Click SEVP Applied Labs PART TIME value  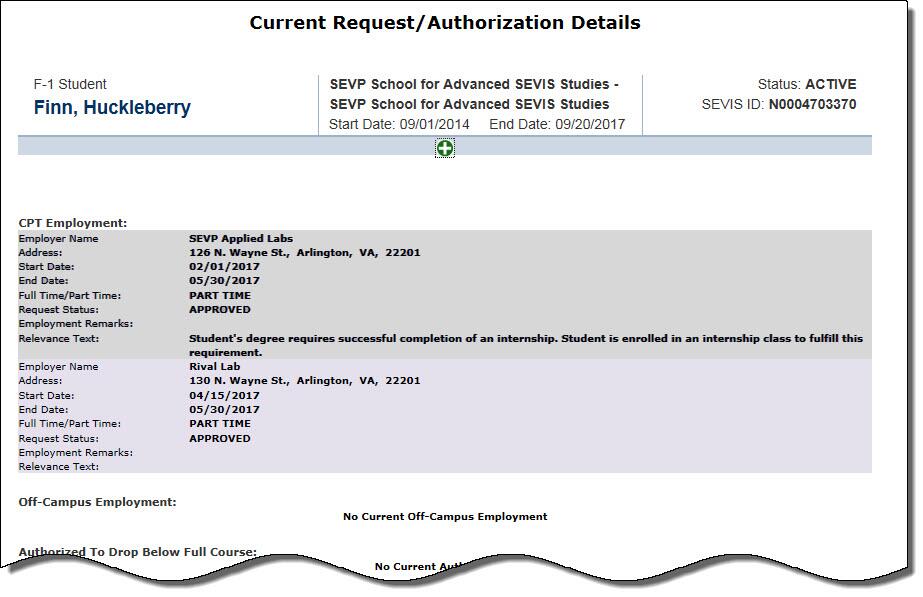(x=220, y=296)
